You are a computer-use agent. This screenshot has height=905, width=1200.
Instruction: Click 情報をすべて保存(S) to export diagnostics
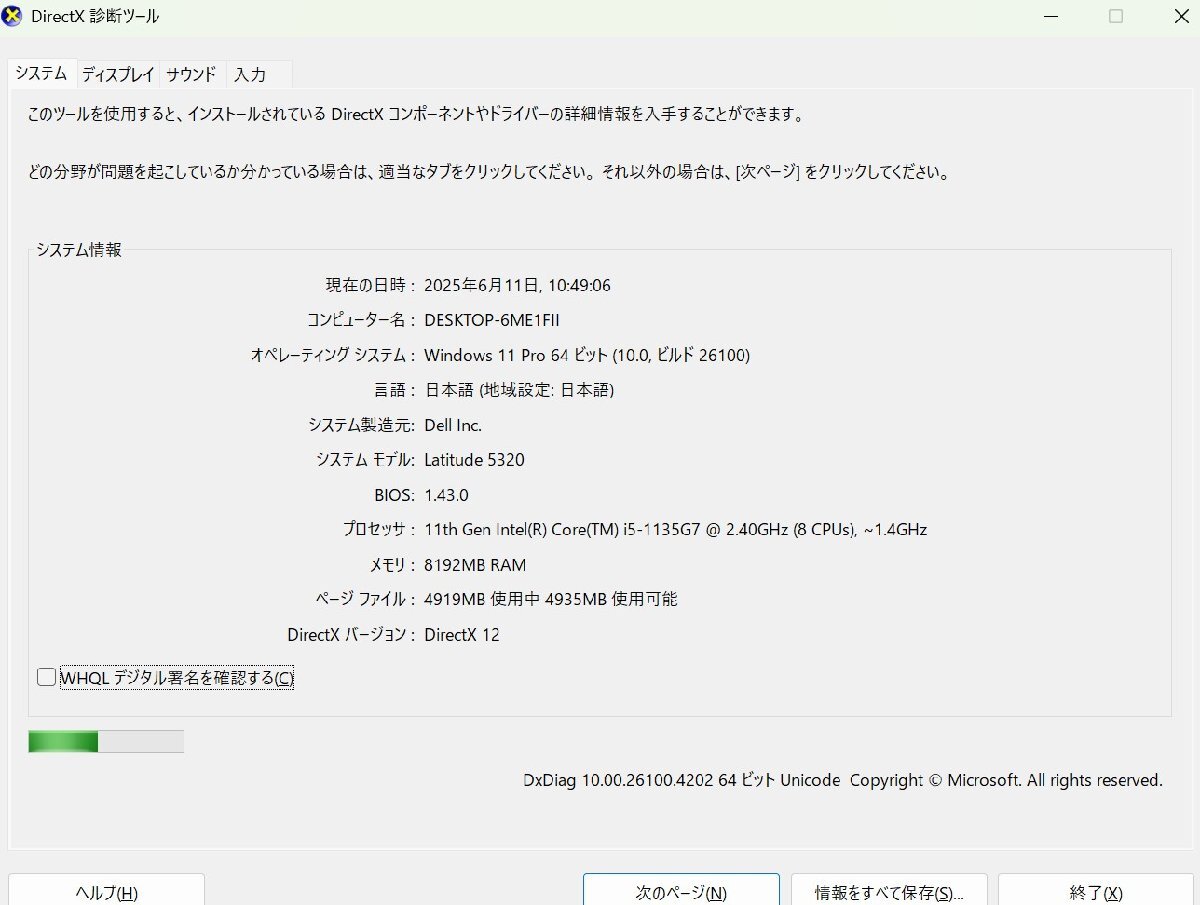pos(888,892)
